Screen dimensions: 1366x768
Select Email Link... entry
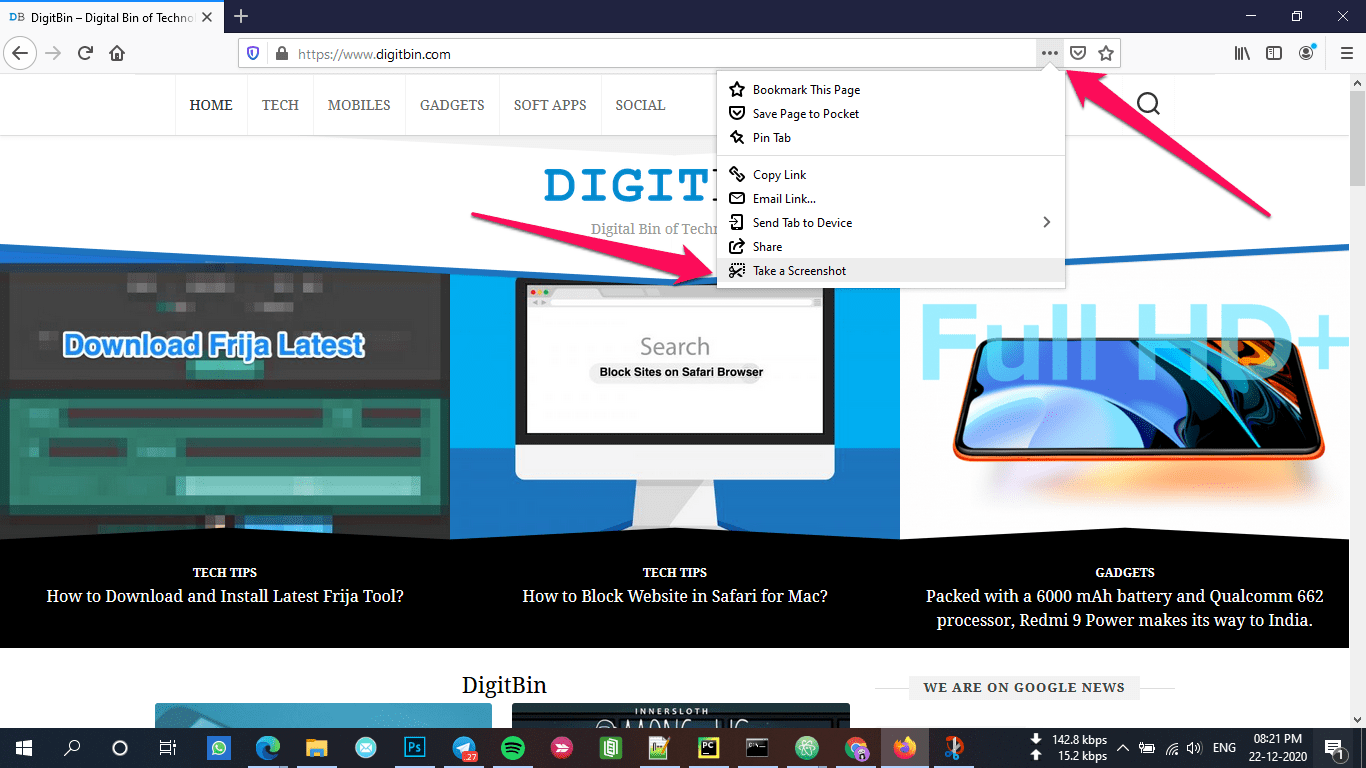click(x=891, y=198)
